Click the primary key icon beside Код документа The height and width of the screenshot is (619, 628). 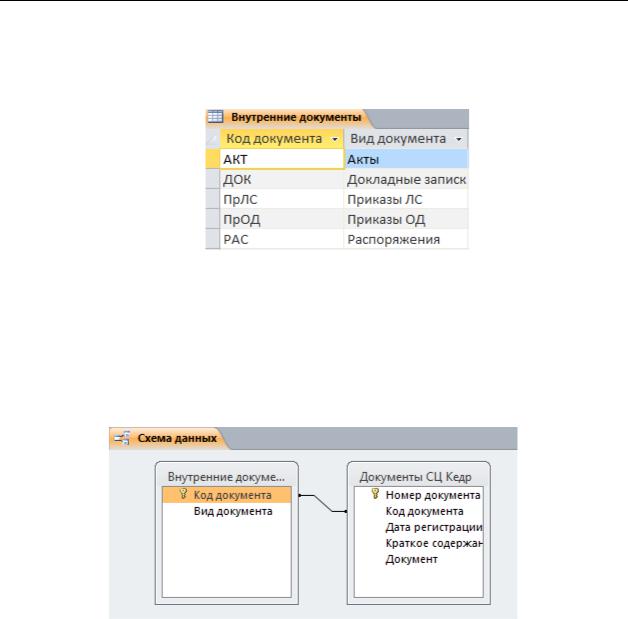click(183, 494)
